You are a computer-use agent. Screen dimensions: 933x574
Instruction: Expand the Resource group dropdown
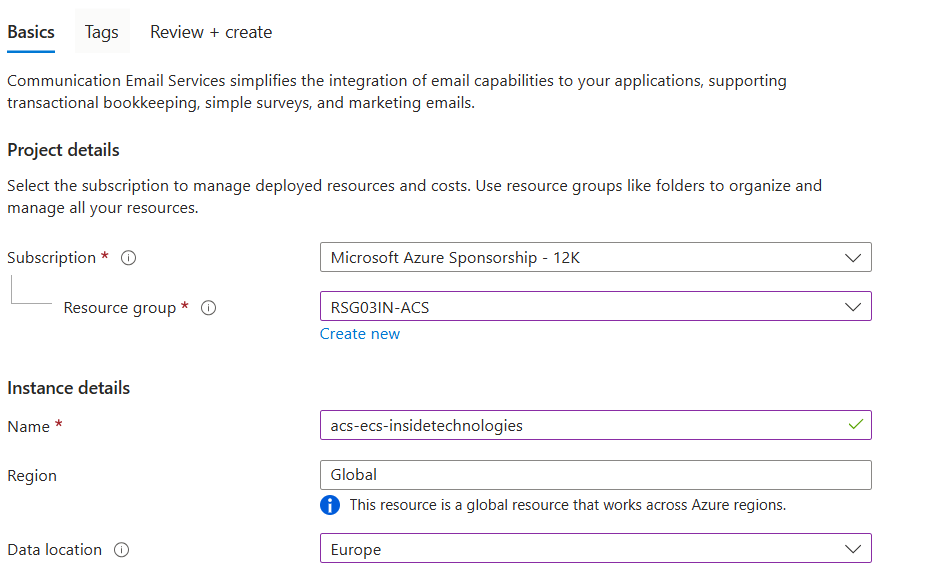[x=595, y=307]
